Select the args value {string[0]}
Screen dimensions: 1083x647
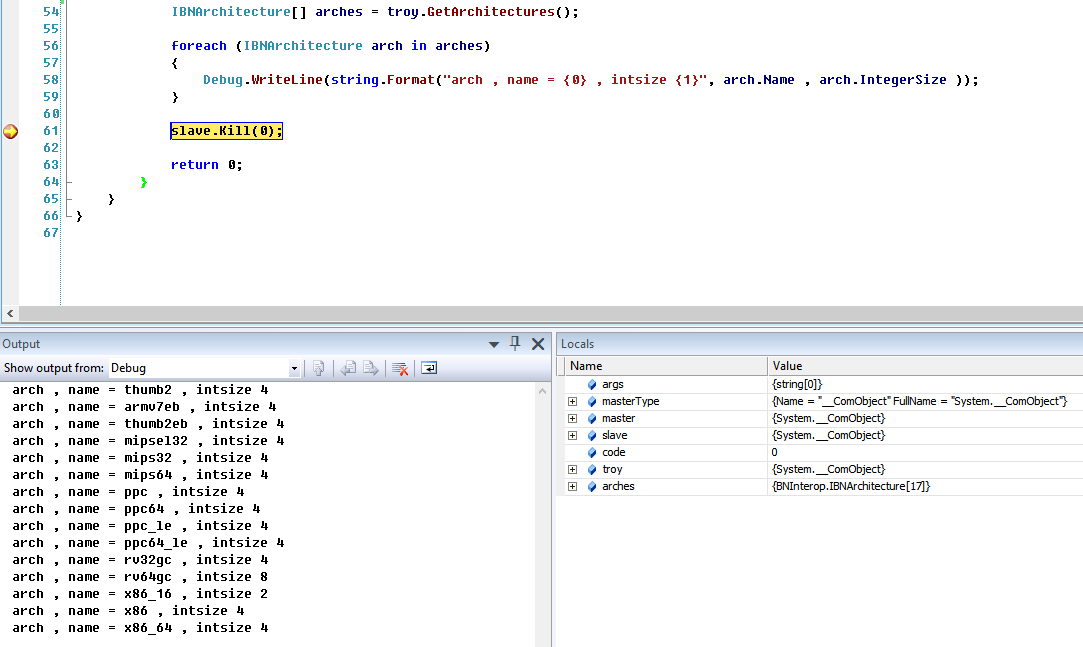click(797, 385)
